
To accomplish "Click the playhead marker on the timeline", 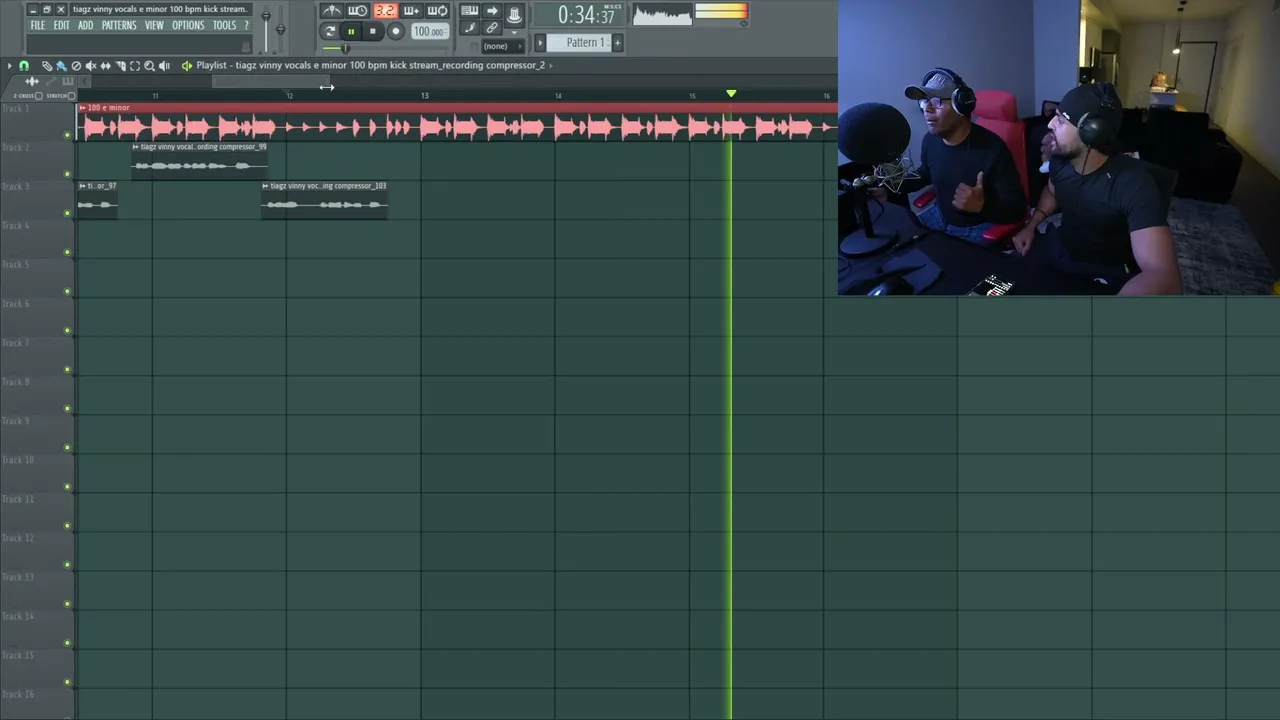I will coord(731,93).
